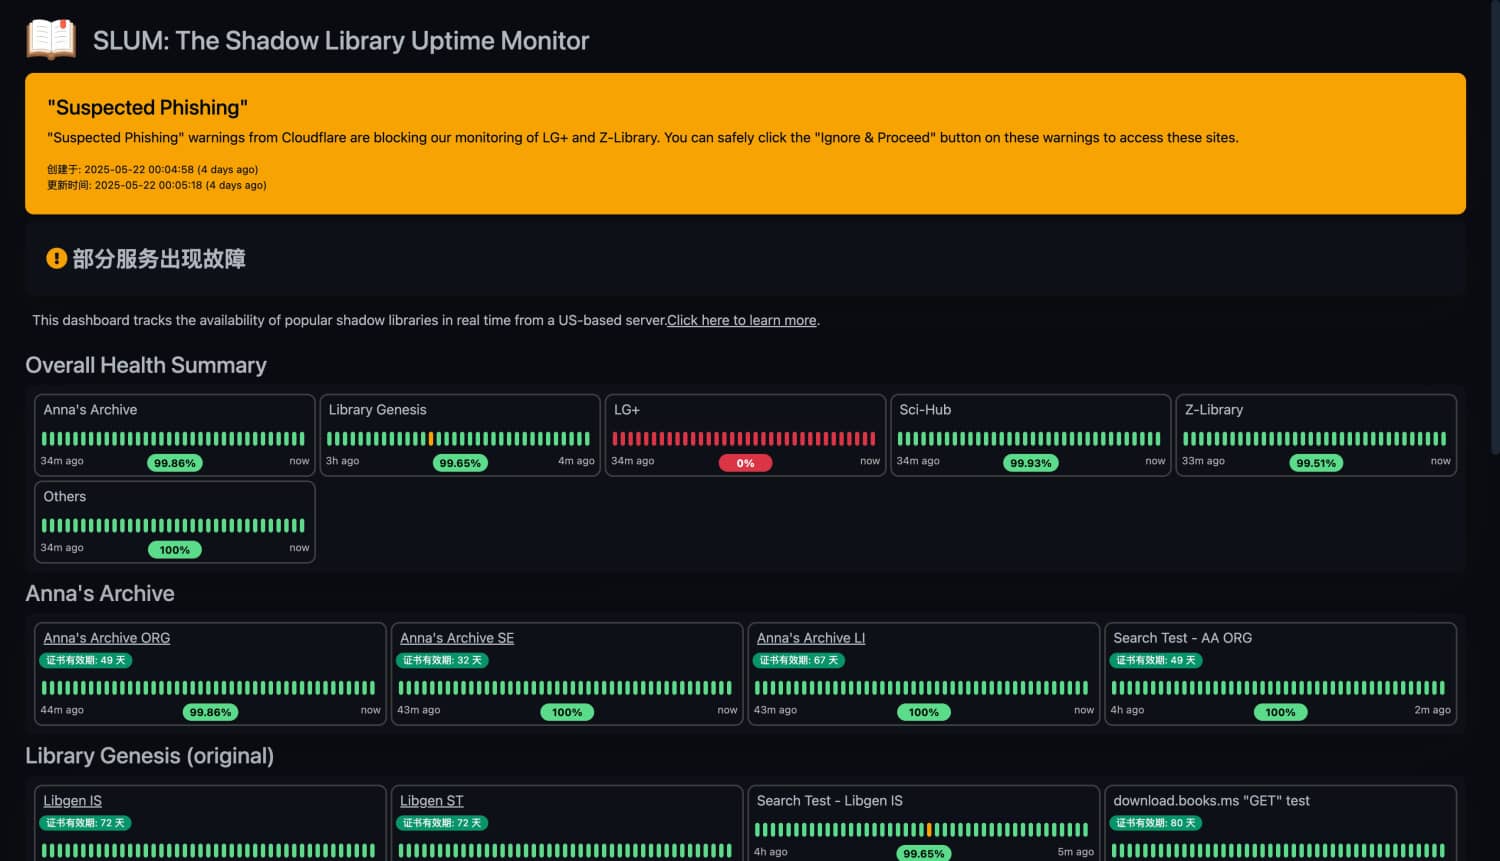The image size is (1500, 861).
Task: Click the Library Genesis 99.65% summary badge
Action: (460, 463)
